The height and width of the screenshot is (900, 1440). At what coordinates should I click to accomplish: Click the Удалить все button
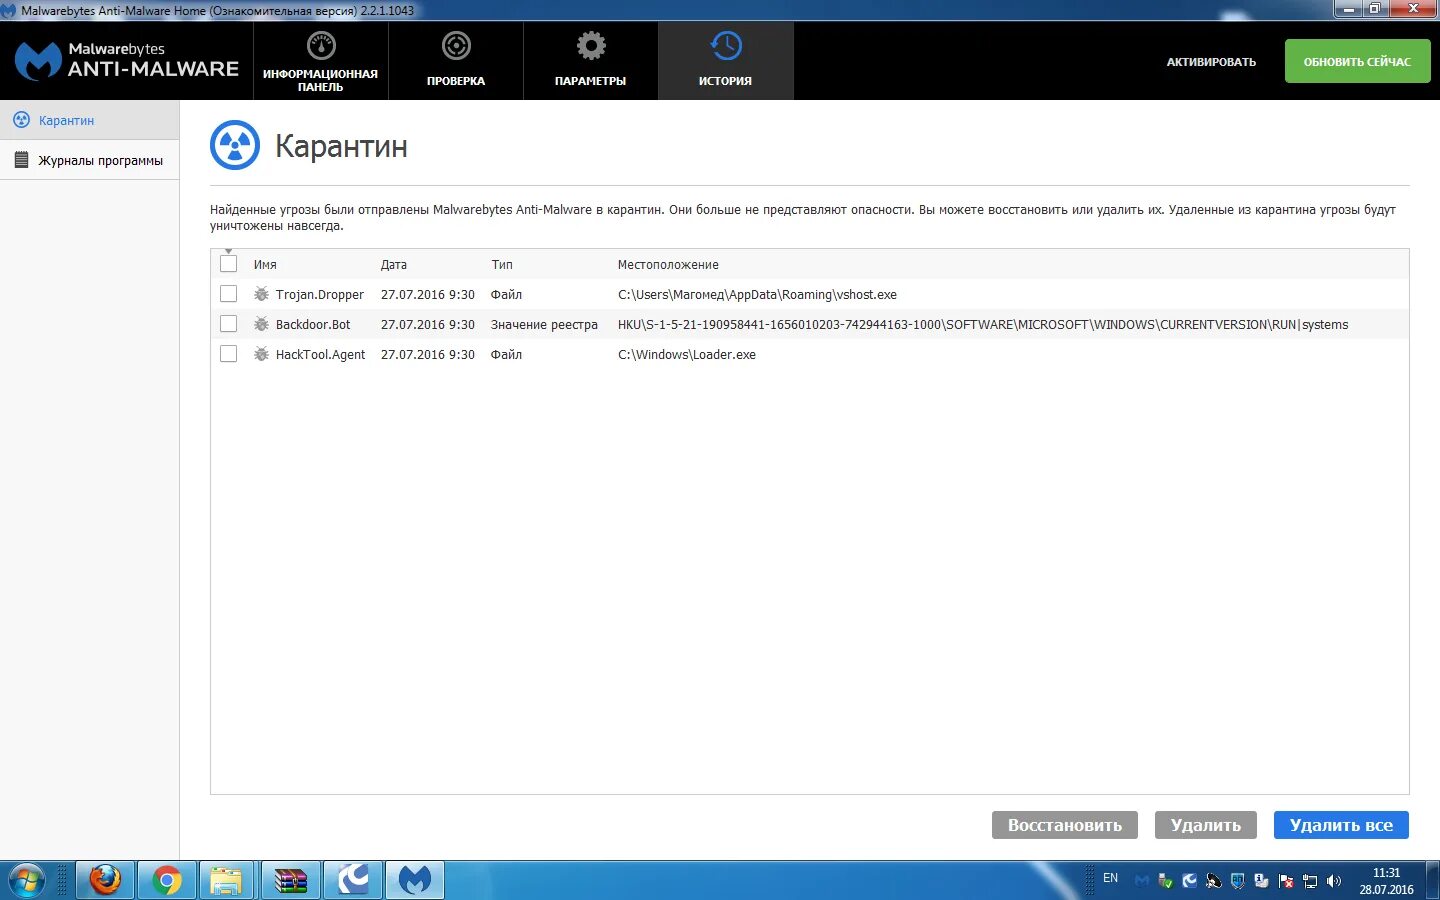(1341, 825)
